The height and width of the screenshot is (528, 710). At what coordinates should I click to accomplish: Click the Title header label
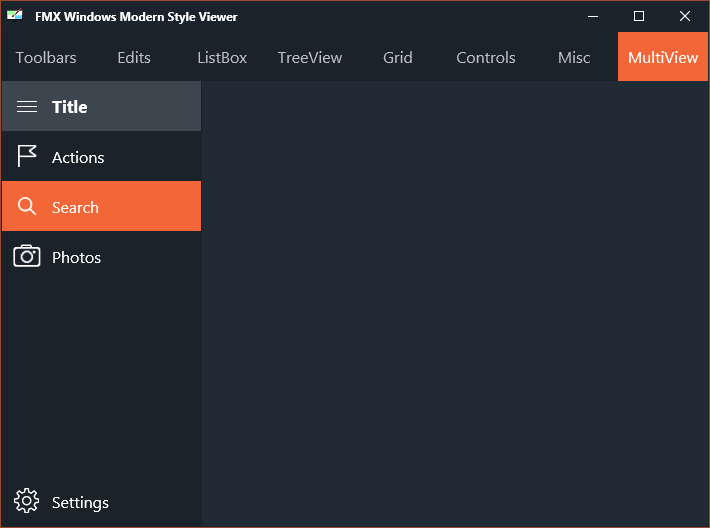click(69, 107)
